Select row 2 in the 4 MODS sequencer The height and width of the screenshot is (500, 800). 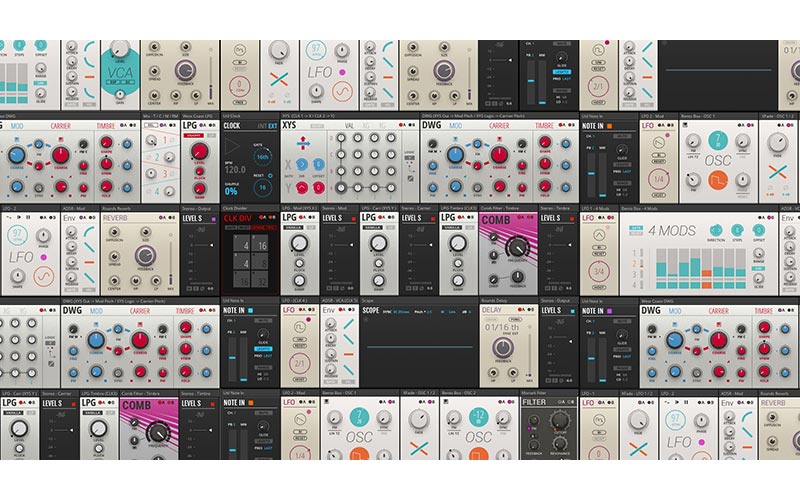[x=634, y=264]
